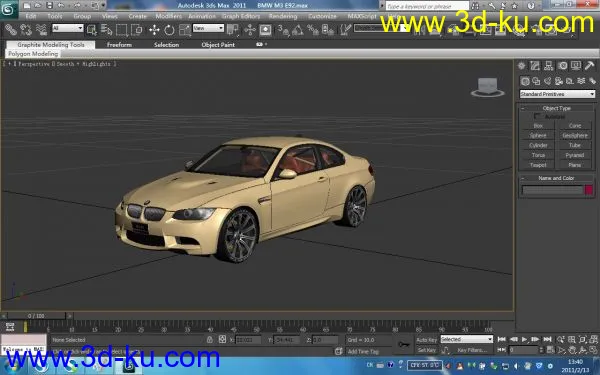Activate the Select and Move tool
Viewport: 600px width, 375px height.
pyautogui.click(x=154, y=29)
